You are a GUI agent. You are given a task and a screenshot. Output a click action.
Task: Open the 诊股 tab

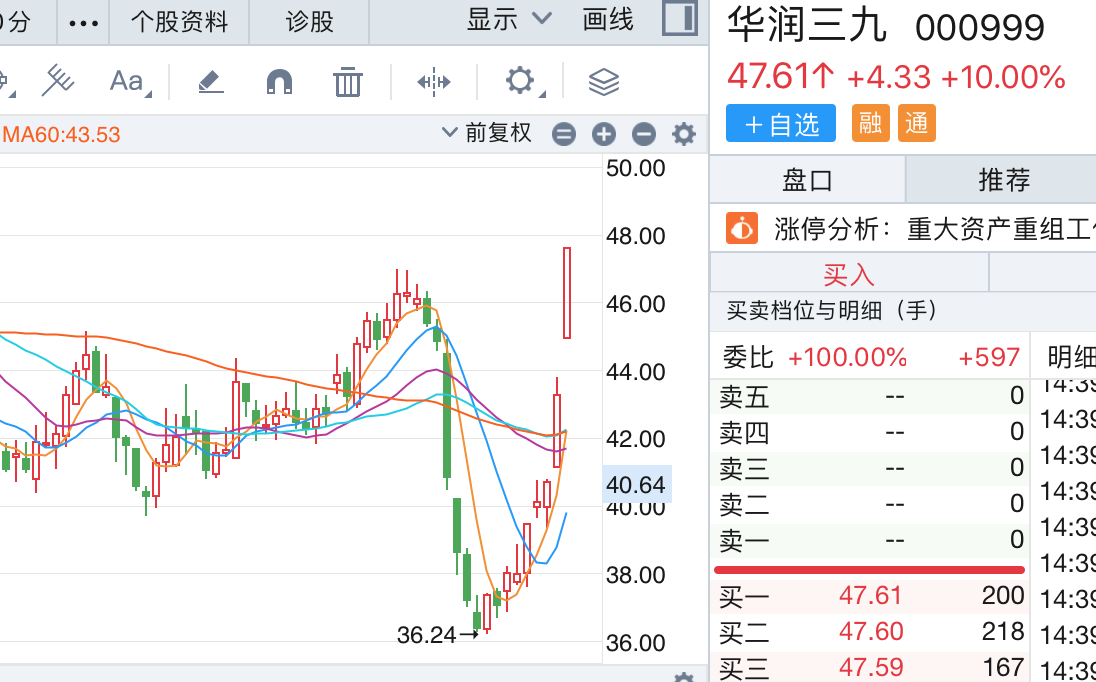point(309,22)
